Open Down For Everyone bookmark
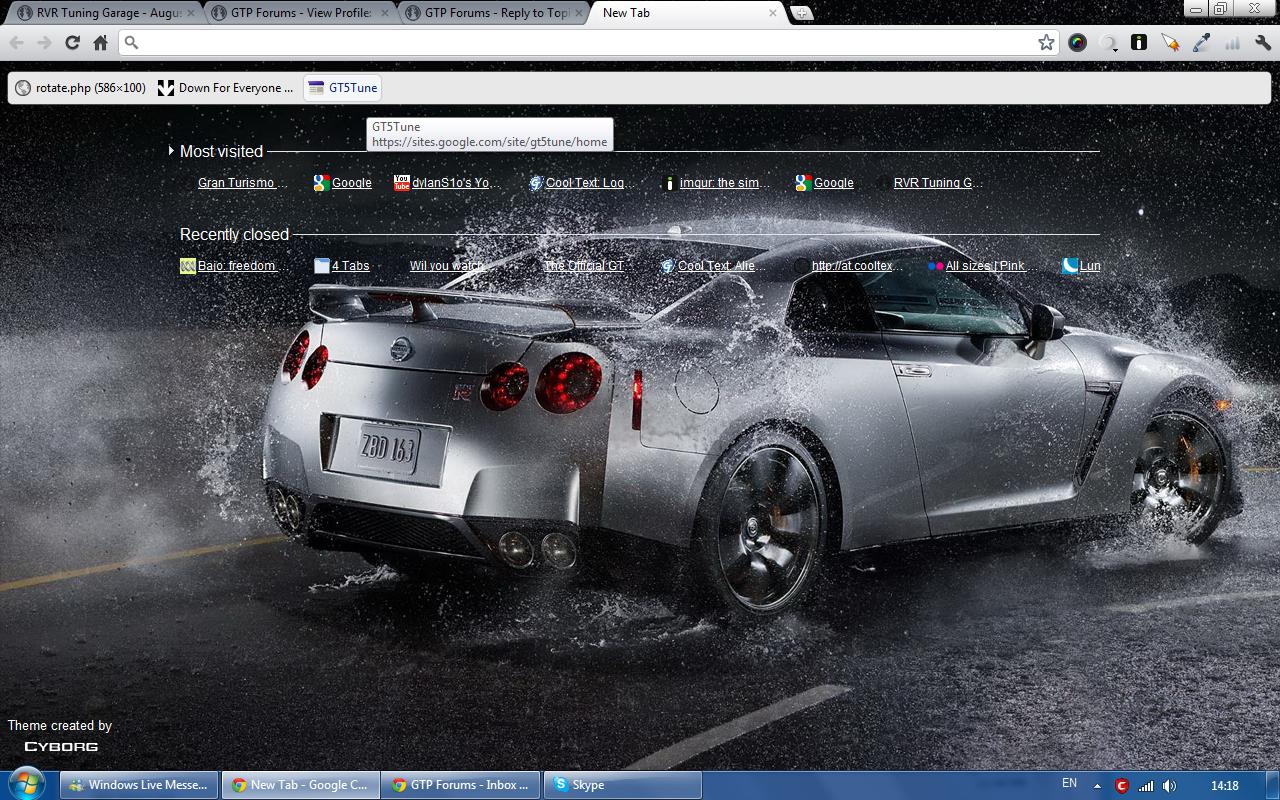Screen dimensions: 1280x800 (x=226, y=88)
